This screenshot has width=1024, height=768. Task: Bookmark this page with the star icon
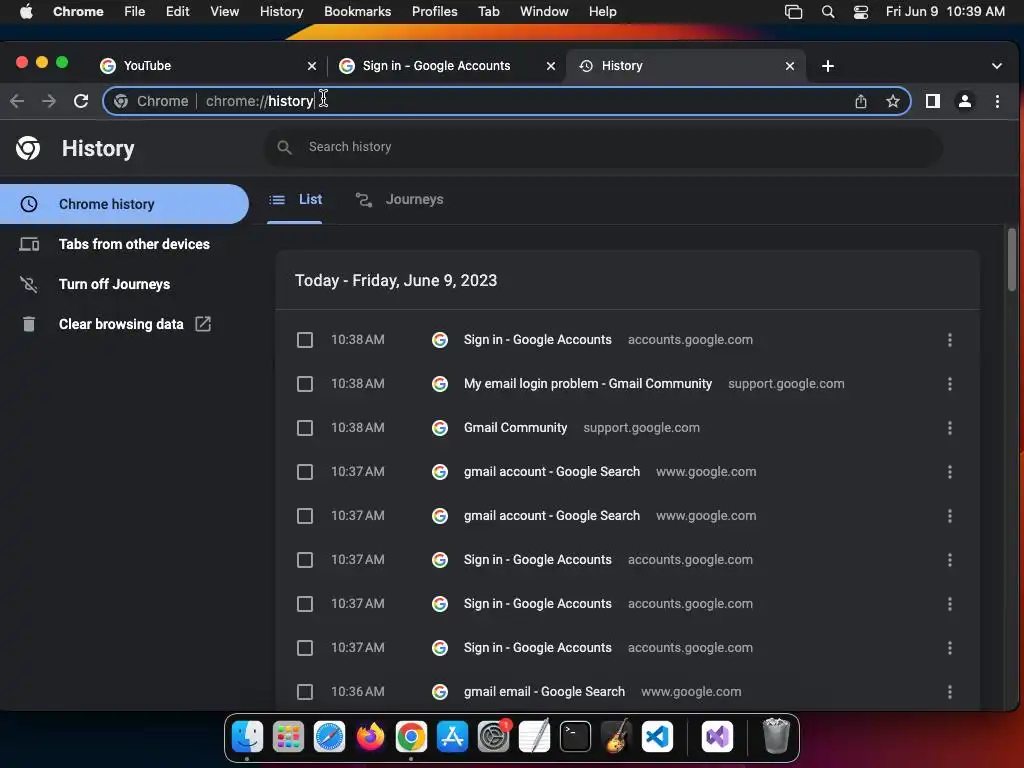[893, 101]
